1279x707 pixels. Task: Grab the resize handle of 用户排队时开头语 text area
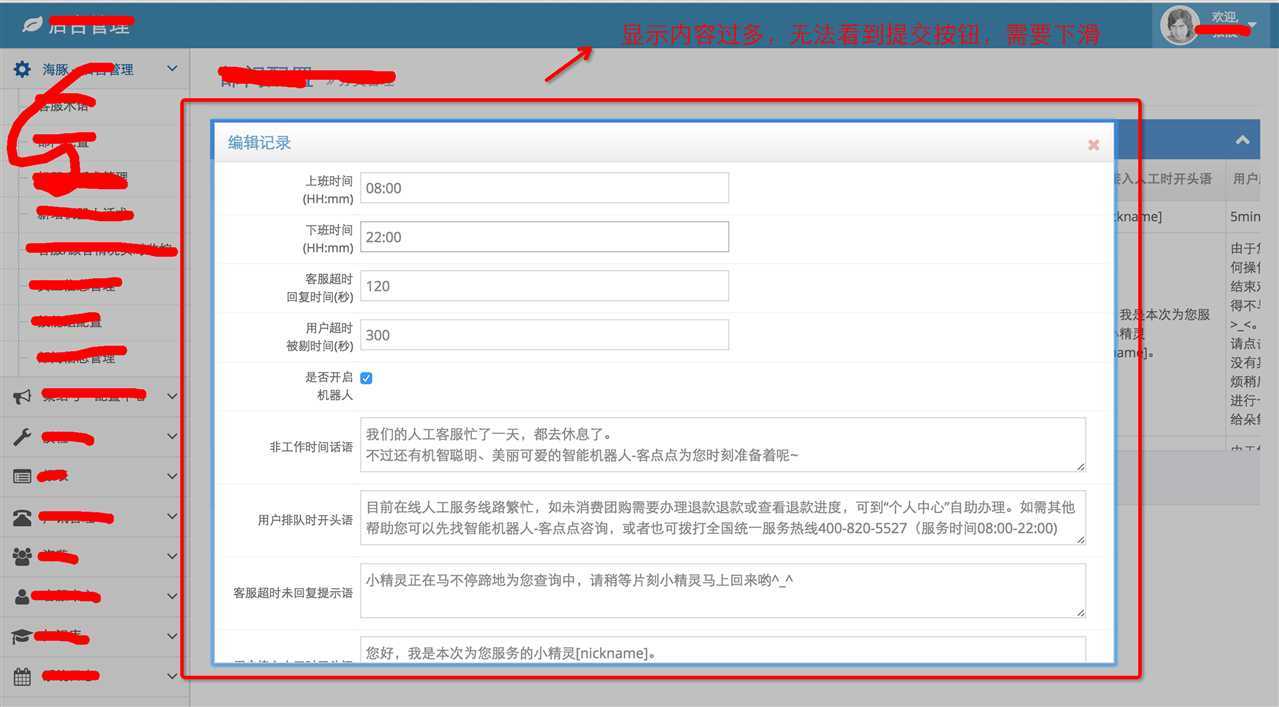(x=1080, y=539)
